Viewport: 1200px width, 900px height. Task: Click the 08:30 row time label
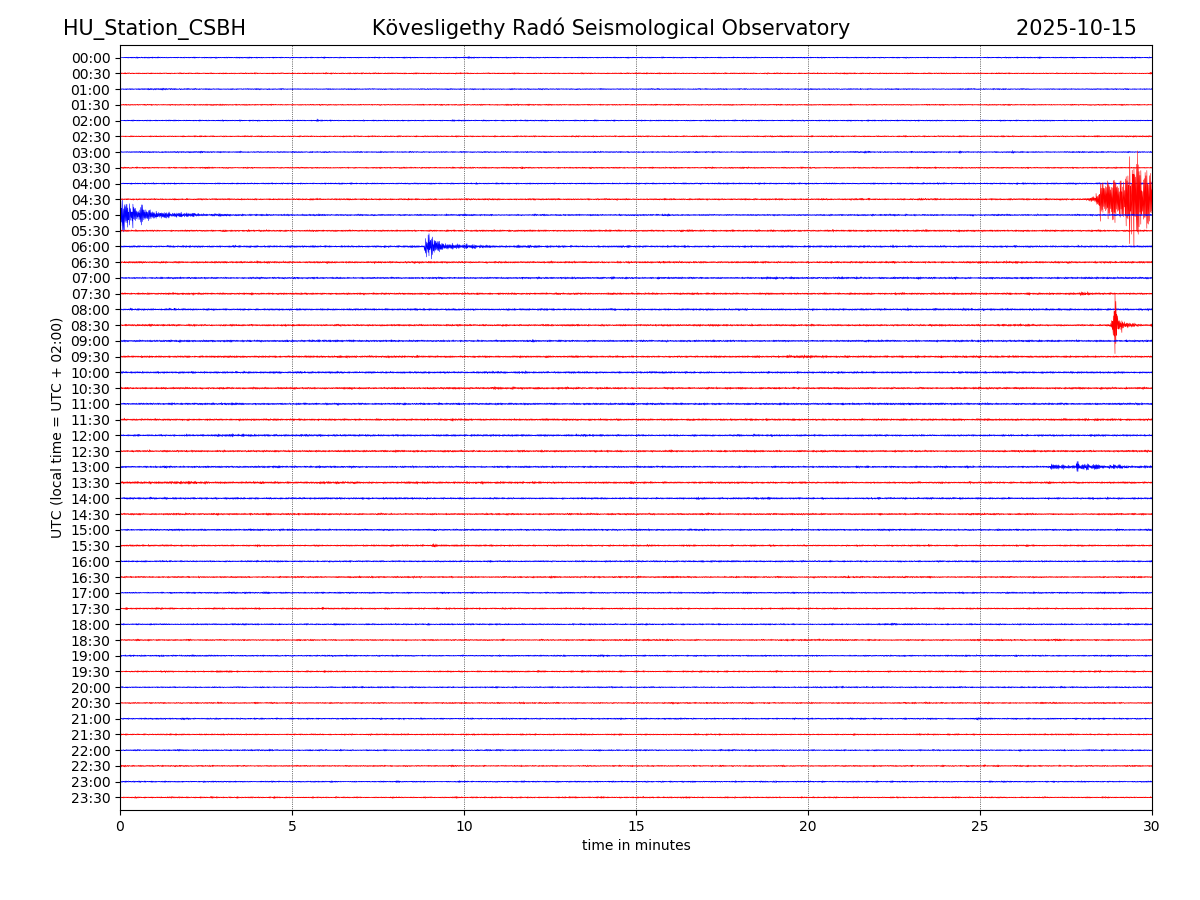click(90, 325)
